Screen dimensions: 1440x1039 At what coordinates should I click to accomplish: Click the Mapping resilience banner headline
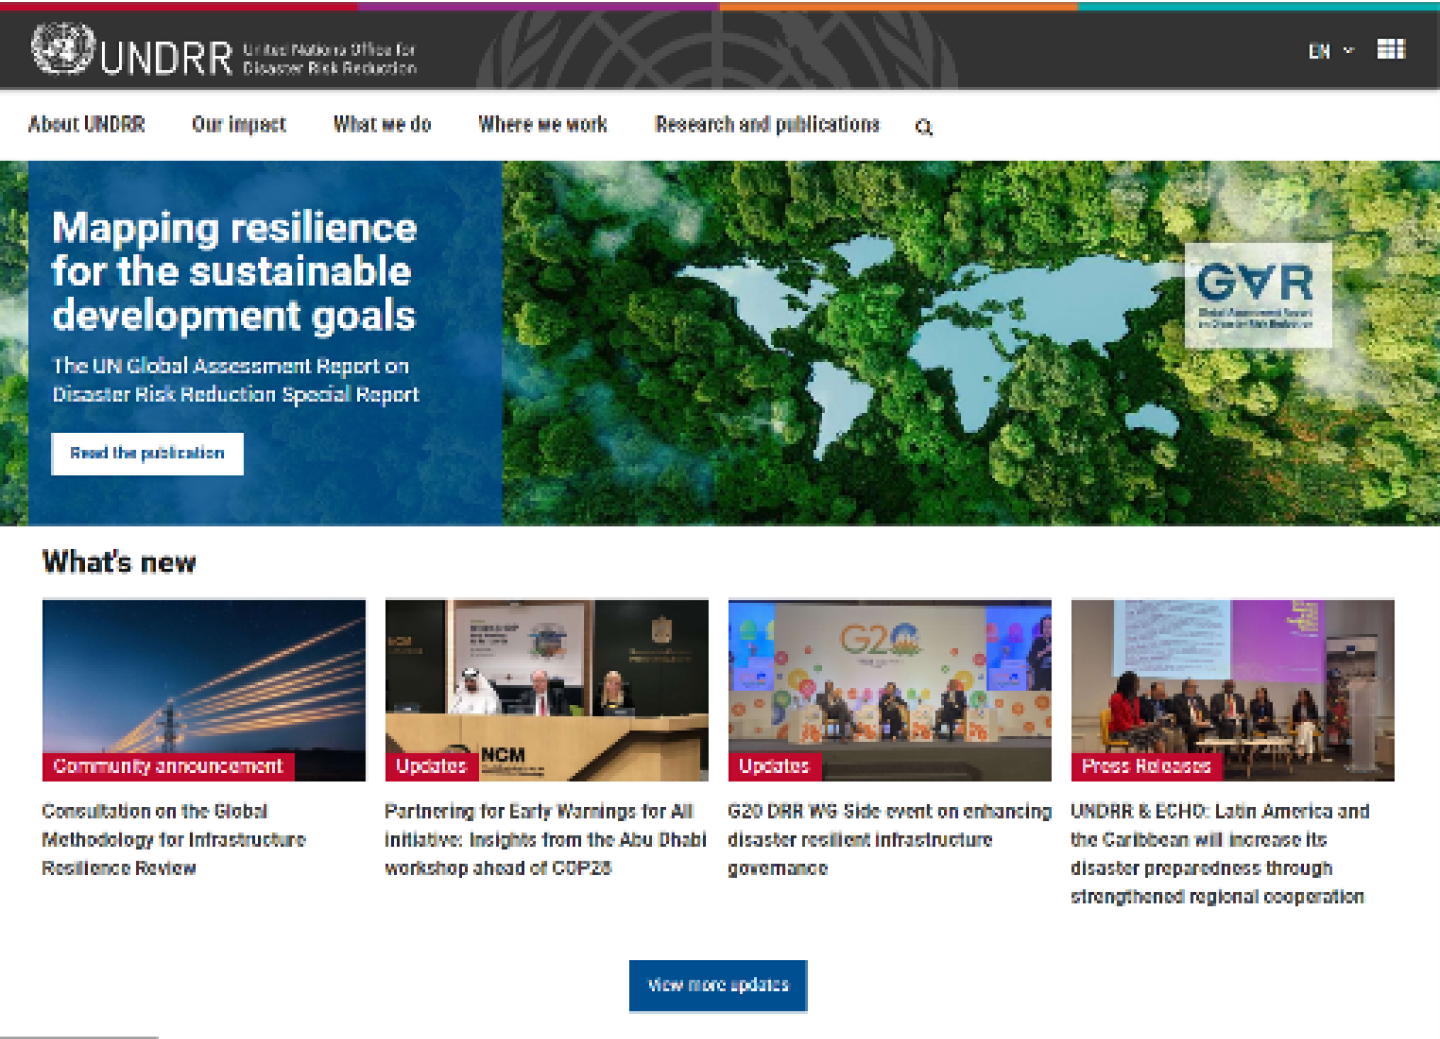(x=234, y=271)
